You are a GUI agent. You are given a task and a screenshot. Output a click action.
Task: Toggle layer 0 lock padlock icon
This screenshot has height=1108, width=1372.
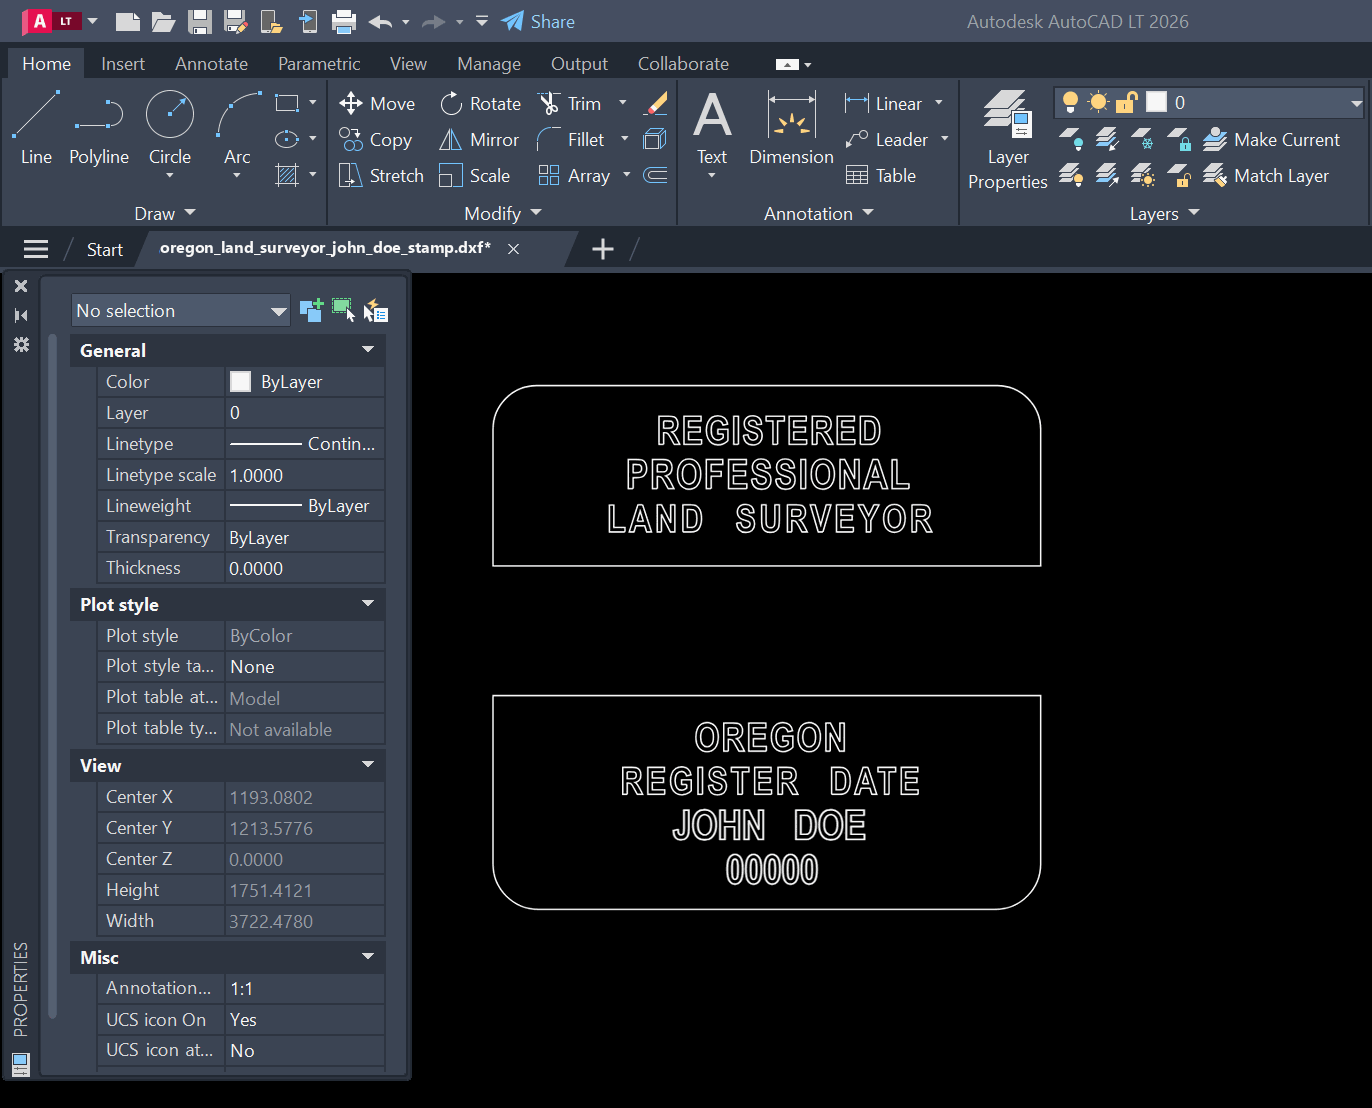[1127, 102]
